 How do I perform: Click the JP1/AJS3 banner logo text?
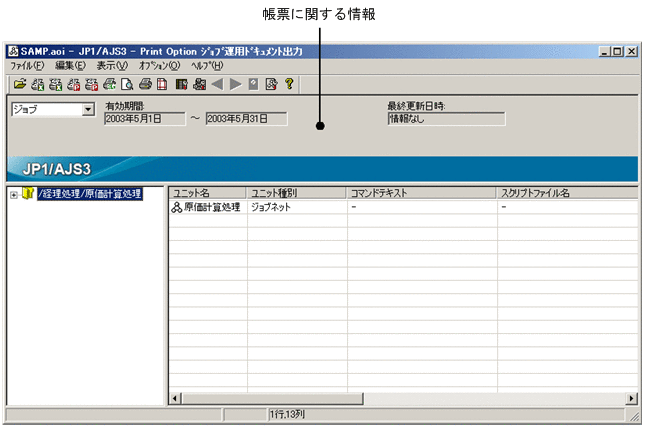point(57,169)
